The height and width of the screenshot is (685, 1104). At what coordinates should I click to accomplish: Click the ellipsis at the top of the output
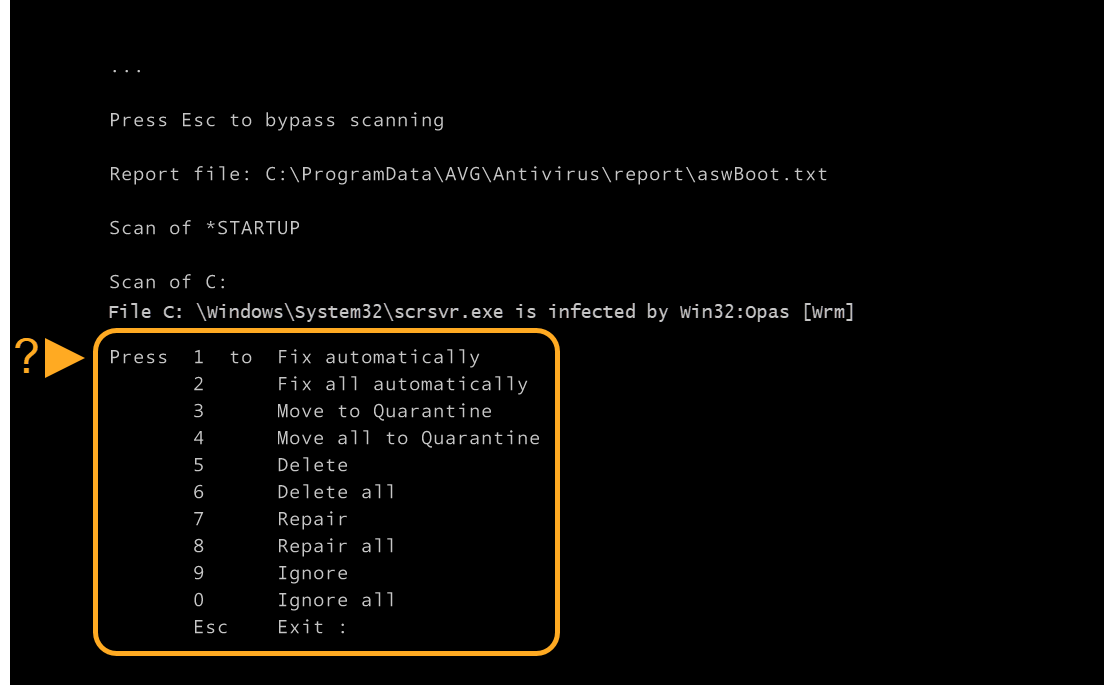tap(126, 70)
